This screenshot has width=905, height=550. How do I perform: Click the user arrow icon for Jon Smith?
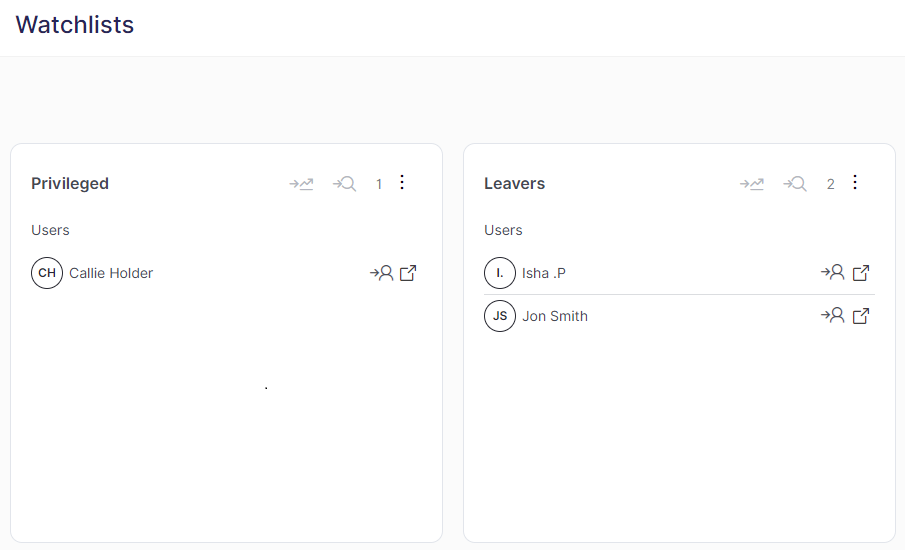pyautogui.click(x=833, y=316)
